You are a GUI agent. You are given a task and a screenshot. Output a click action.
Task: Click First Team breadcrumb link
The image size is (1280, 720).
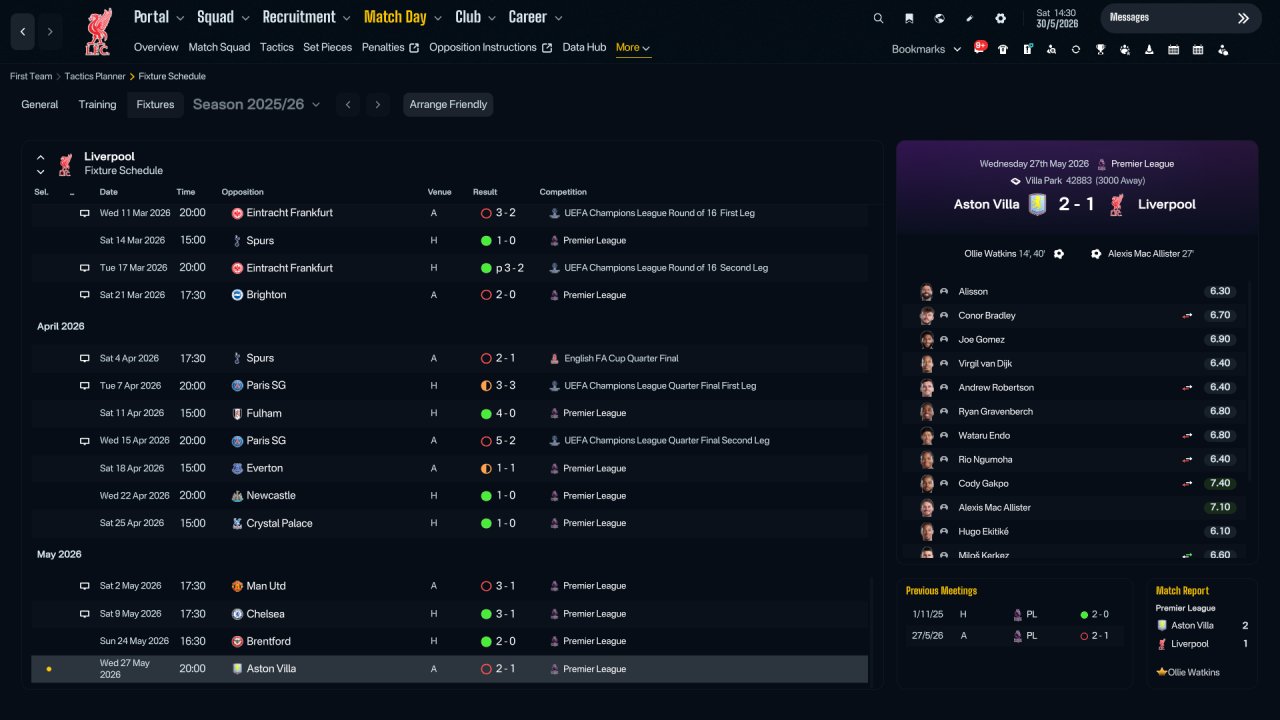click(31, 76)
